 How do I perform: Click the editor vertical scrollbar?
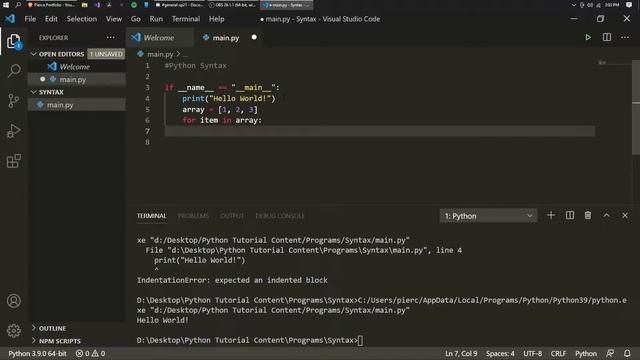click(x=636, y=107)
